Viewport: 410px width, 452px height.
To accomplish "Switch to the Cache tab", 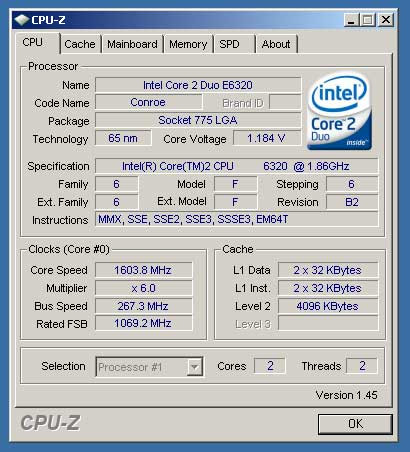I will tap(80, 44).
